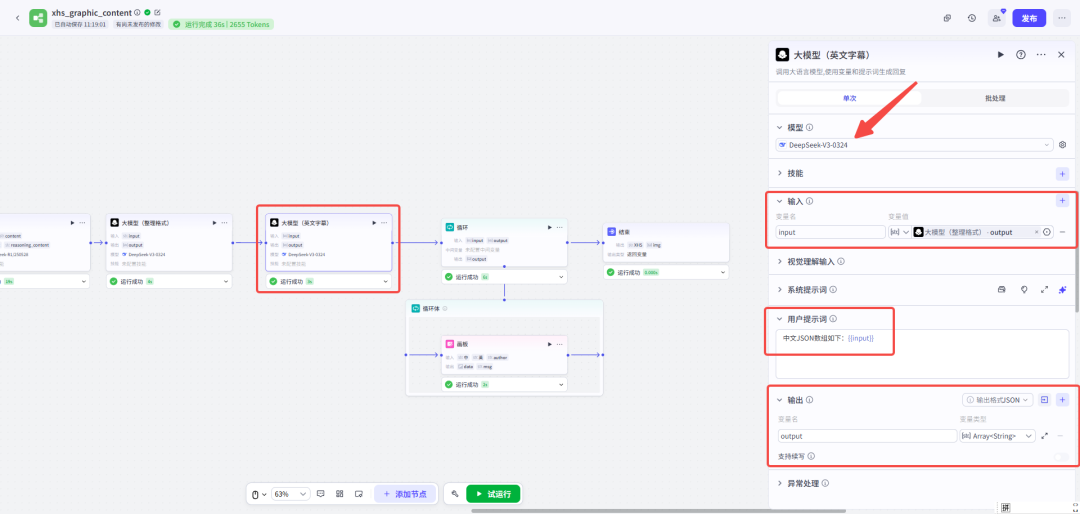Expand the 异常处理 section
The height and width of the screenshot is (514, 1080).
[780, 484]
